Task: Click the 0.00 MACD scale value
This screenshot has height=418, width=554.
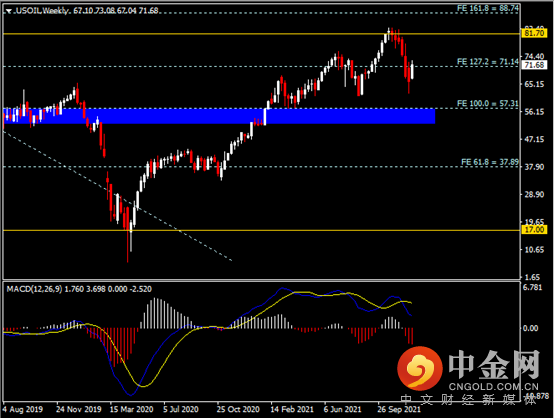Action: [530, 328]
